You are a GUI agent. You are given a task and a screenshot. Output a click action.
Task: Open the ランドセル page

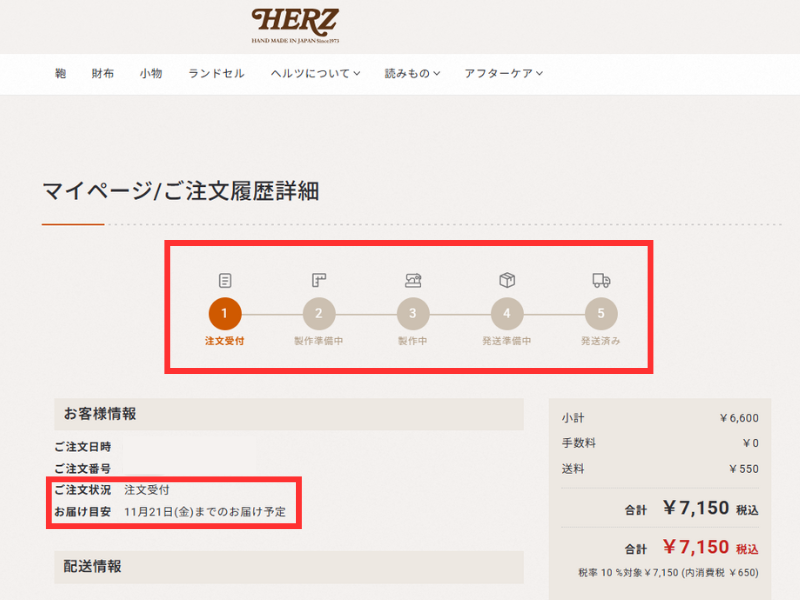(215, 73)
